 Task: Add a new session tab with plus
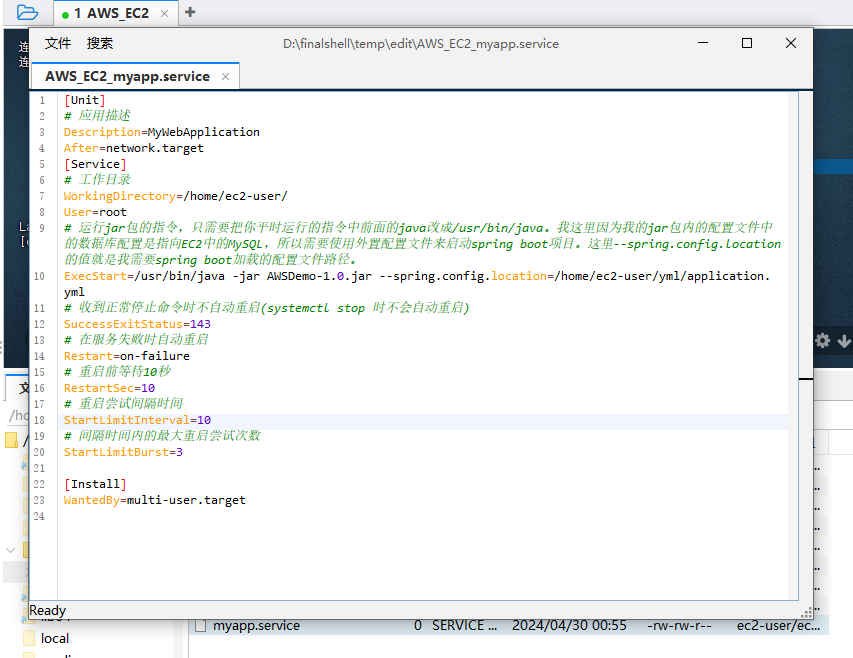(x=190, y=12)
